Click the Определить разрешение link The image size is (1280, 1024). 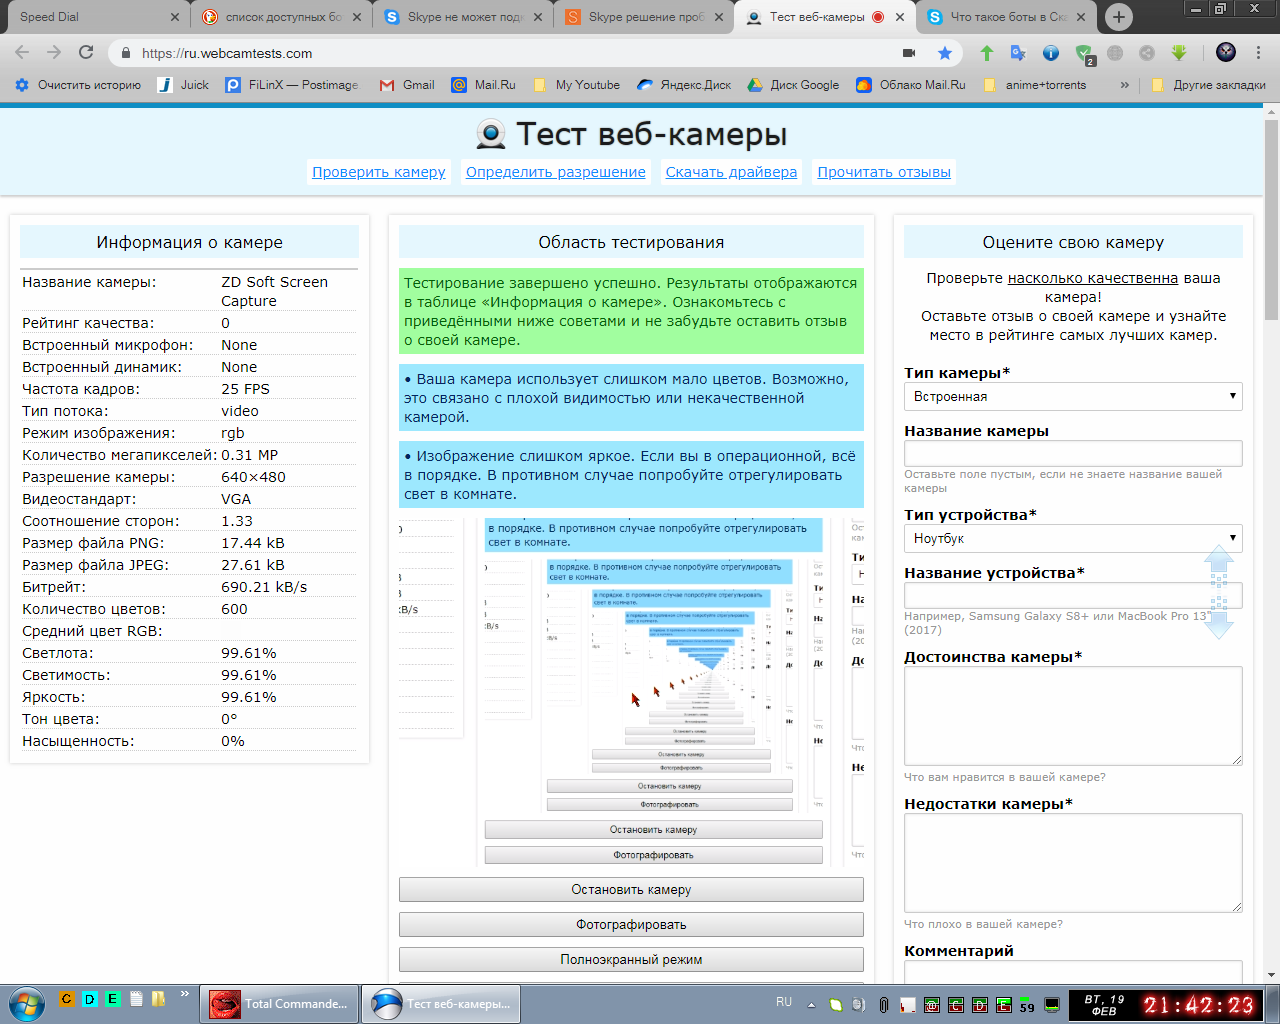point(556,172)
